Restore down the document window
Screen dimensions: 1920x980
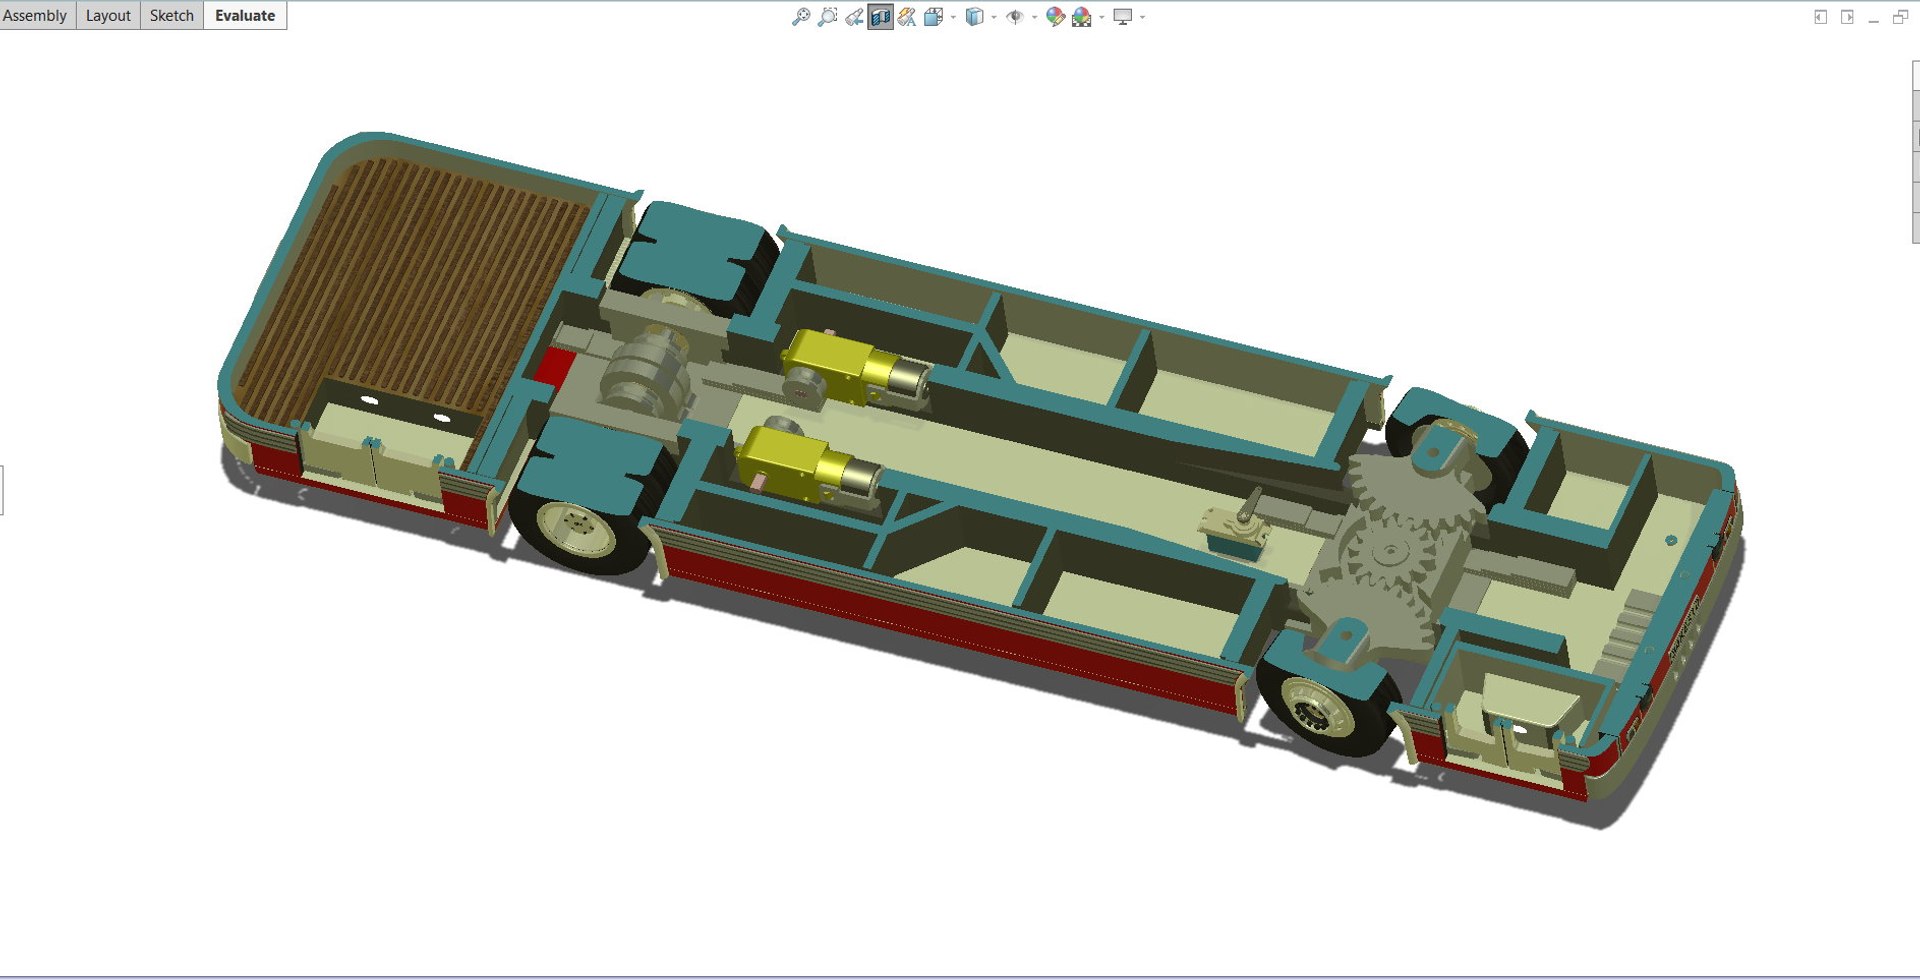tap(1900, 17)
